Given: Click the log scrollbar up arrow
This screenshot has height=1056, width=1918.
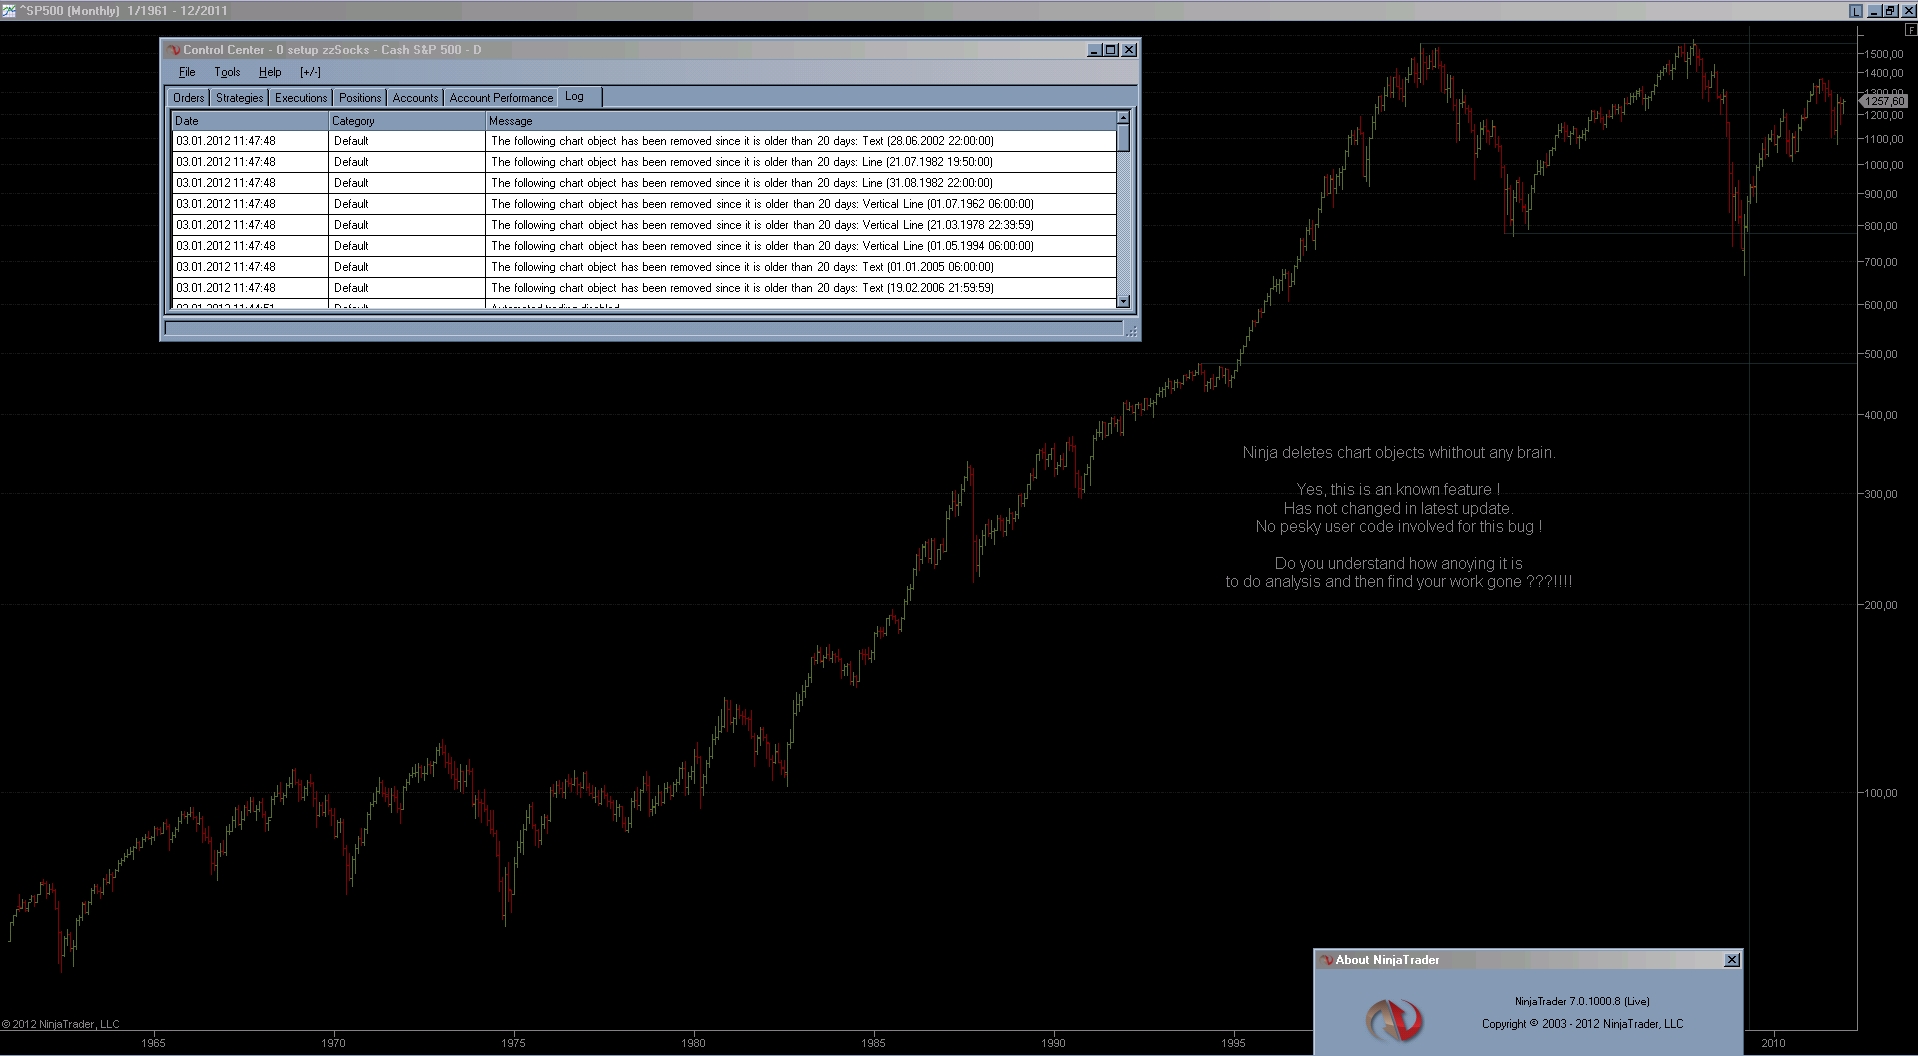Looking at the screenshot, I should pos(1124,118).
